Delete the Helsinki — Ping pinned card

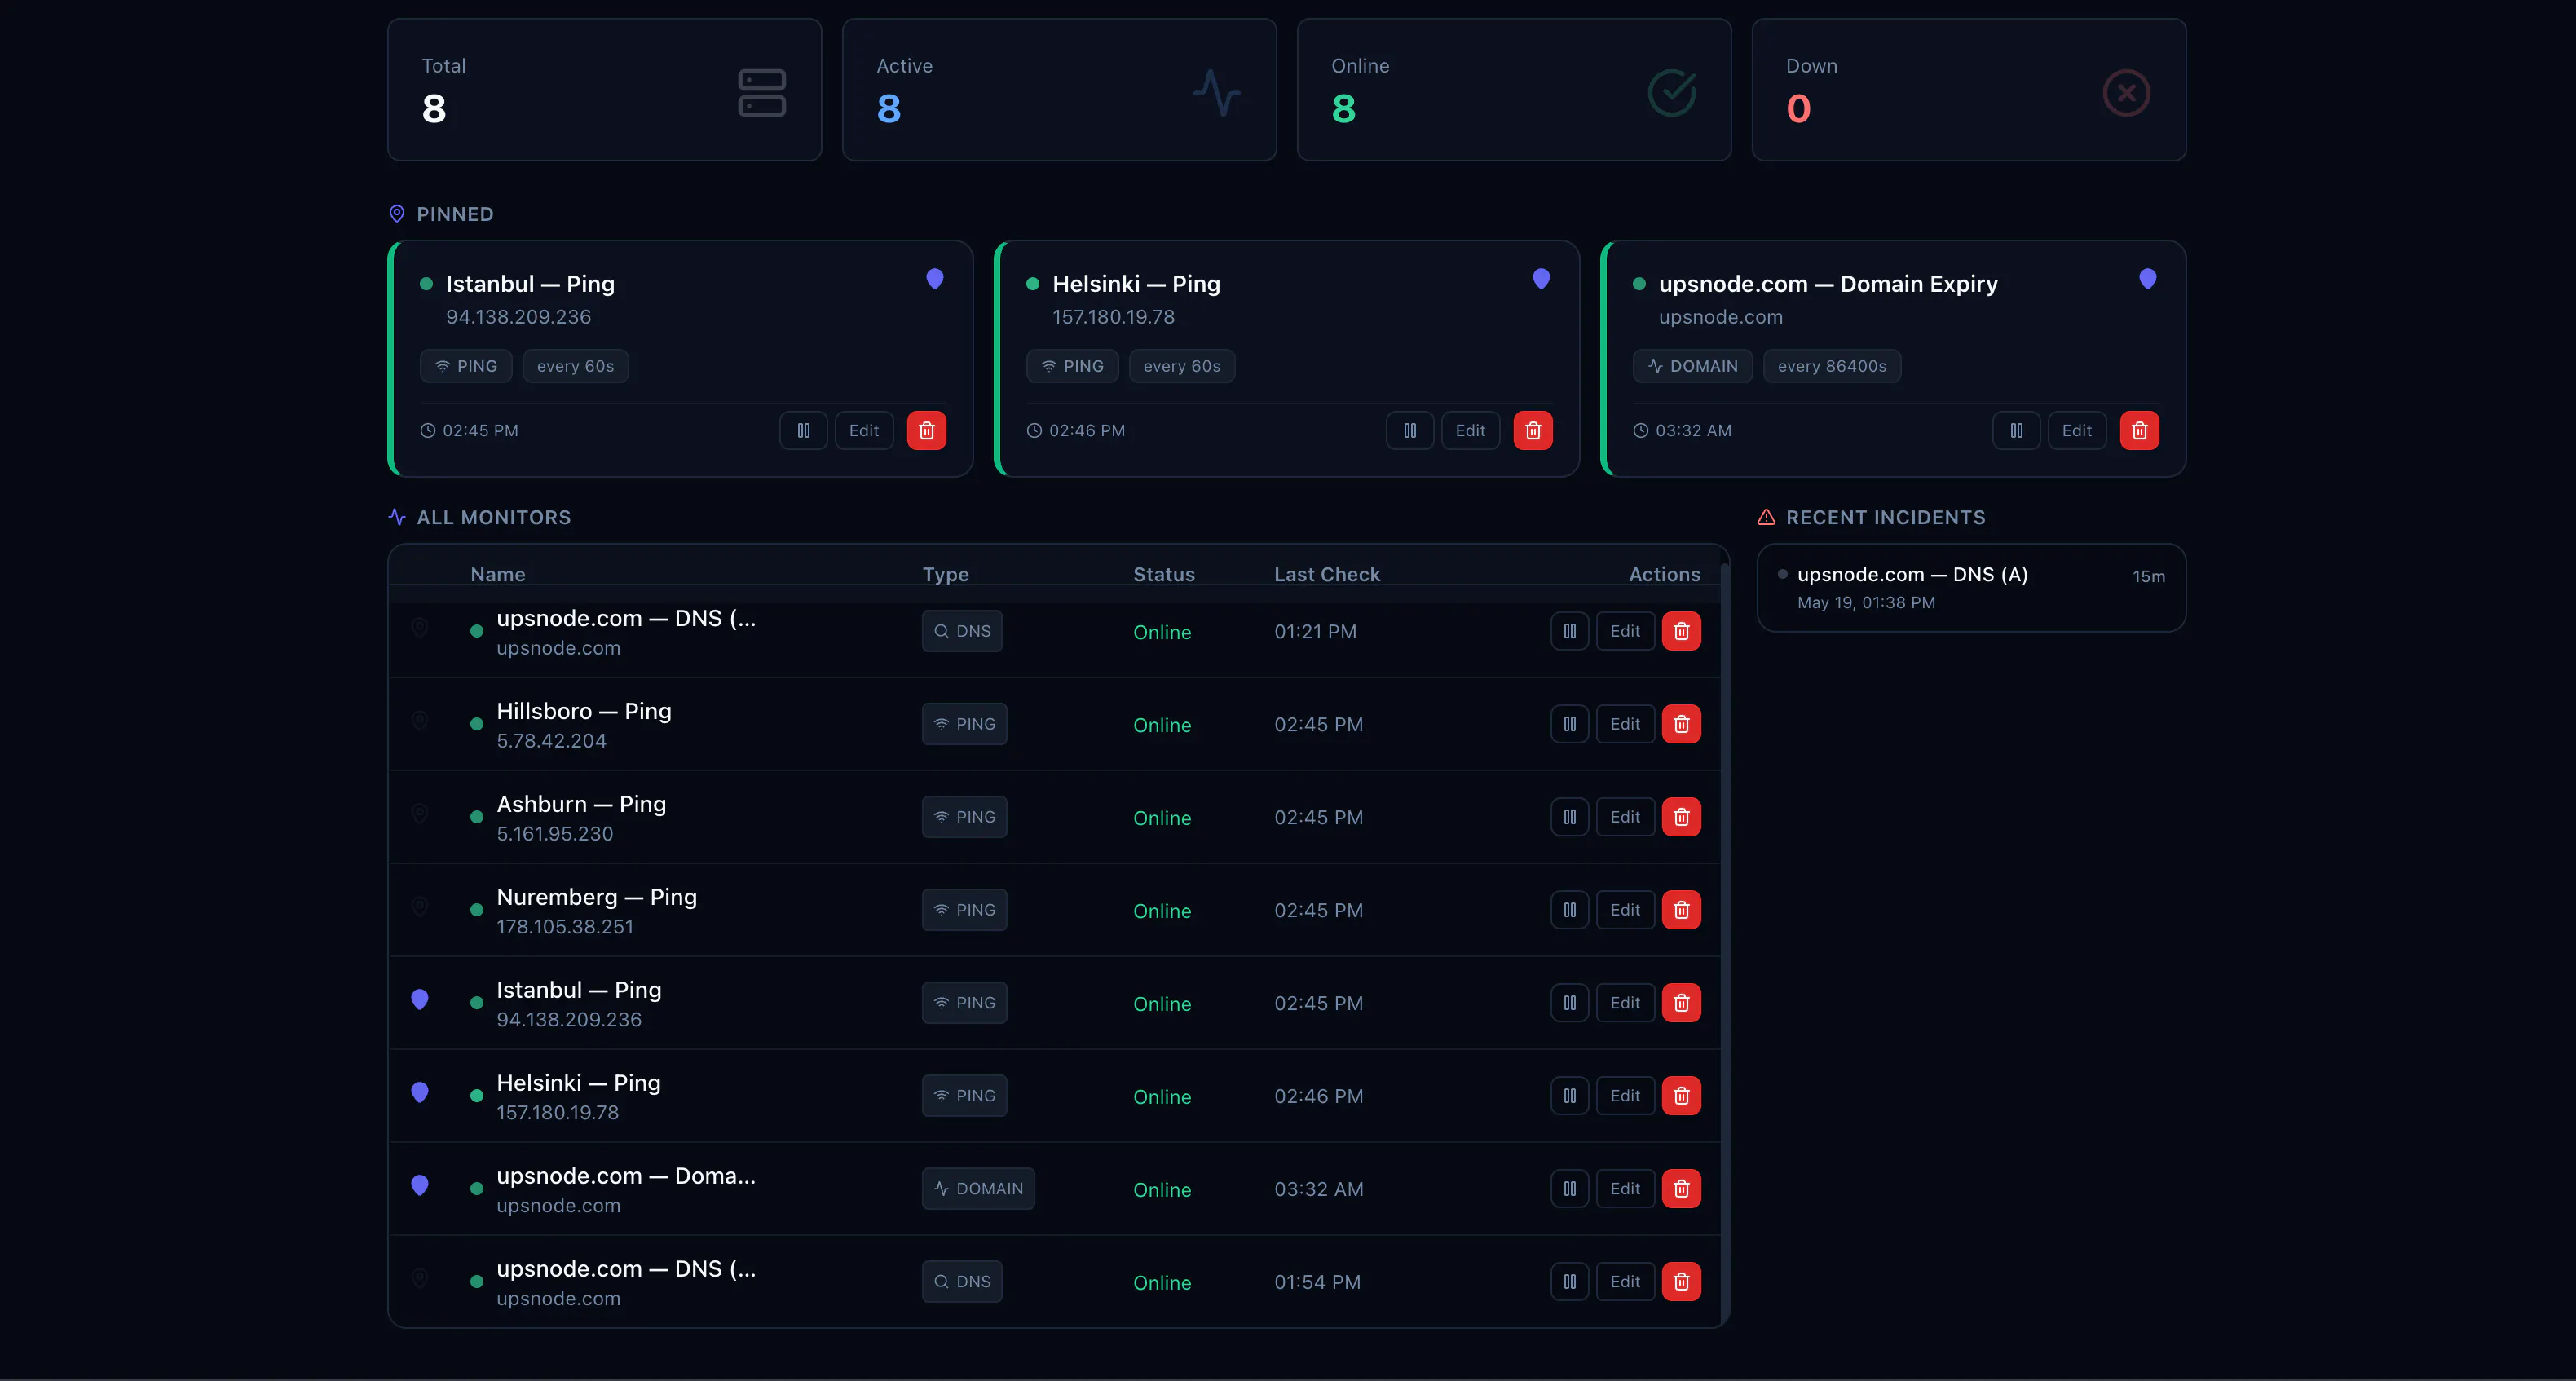pos(1532,431)
